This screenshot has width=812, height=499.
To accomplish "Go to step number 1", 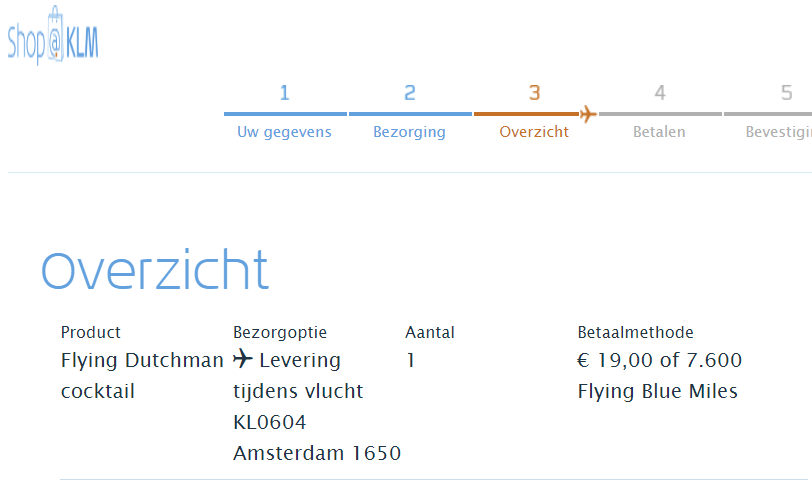I will tap(285, 94).
